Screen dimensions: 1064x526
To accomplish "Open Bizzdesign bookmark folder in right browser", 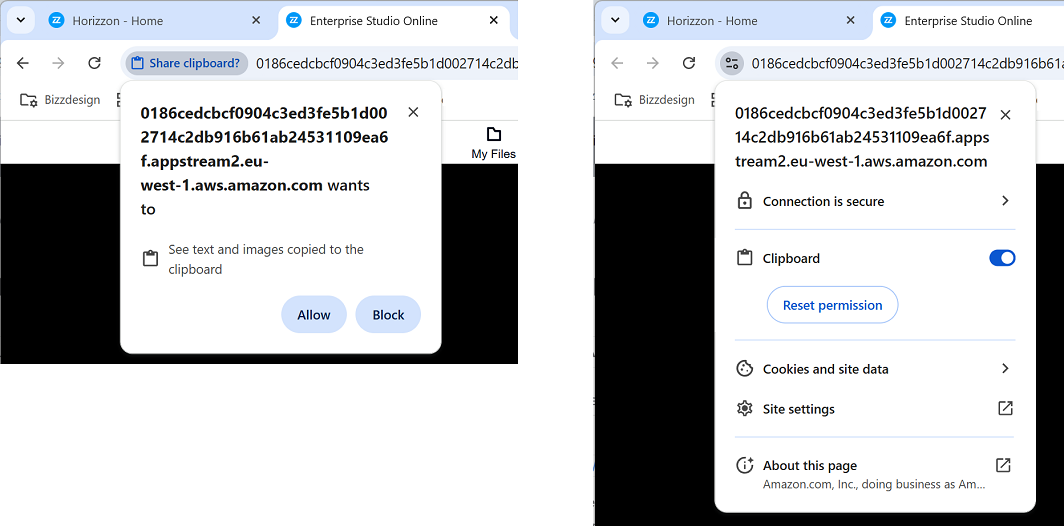I will pos(654,100).
